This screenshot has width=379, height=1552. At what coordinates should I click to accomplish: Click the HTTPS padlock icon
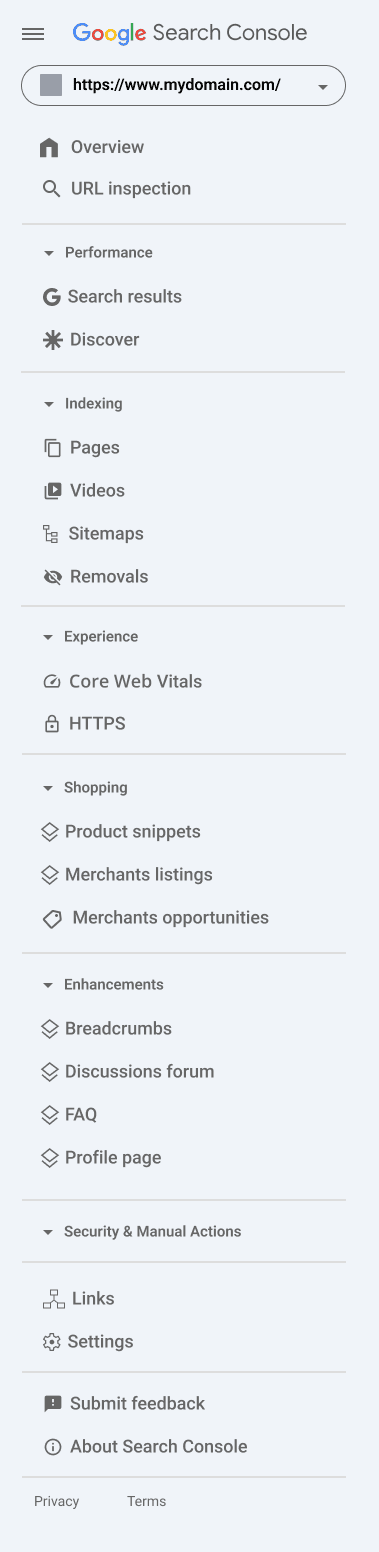coord(52,724)
